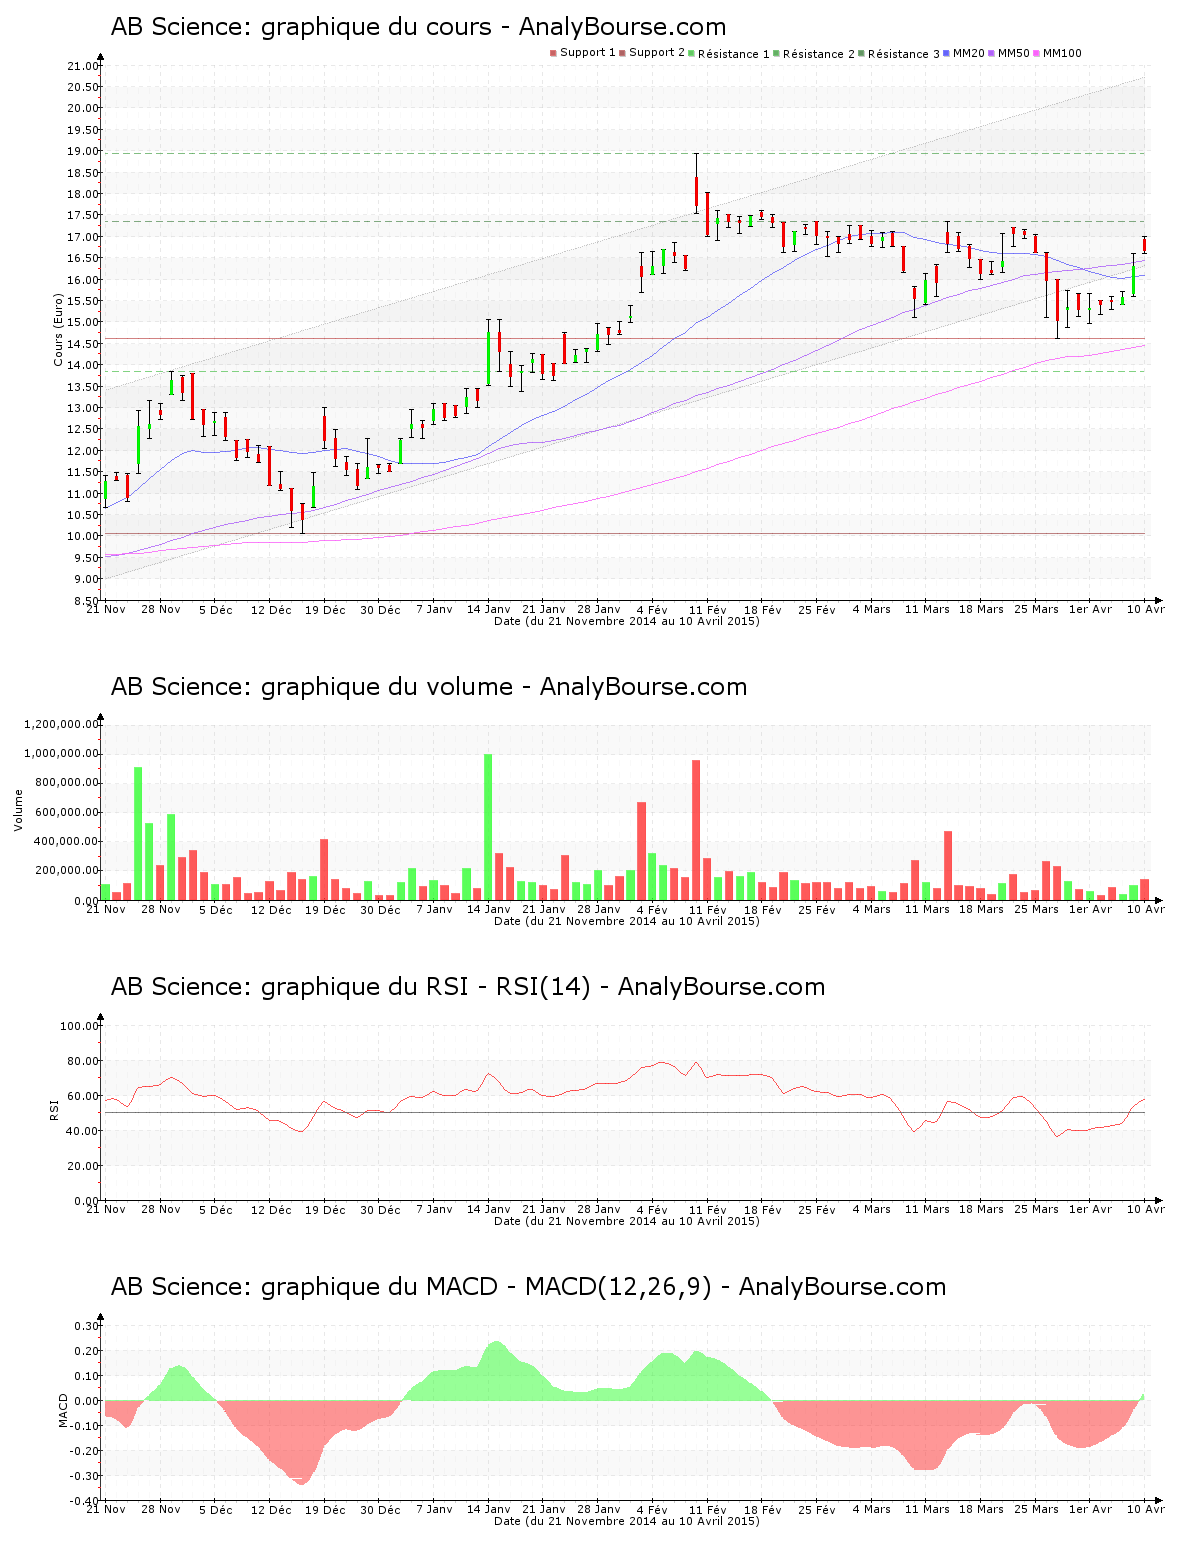Click '14 Janv' date label on volume chart
Viewport: 1200px width, 1550px height.
click(x=489, y=909)
